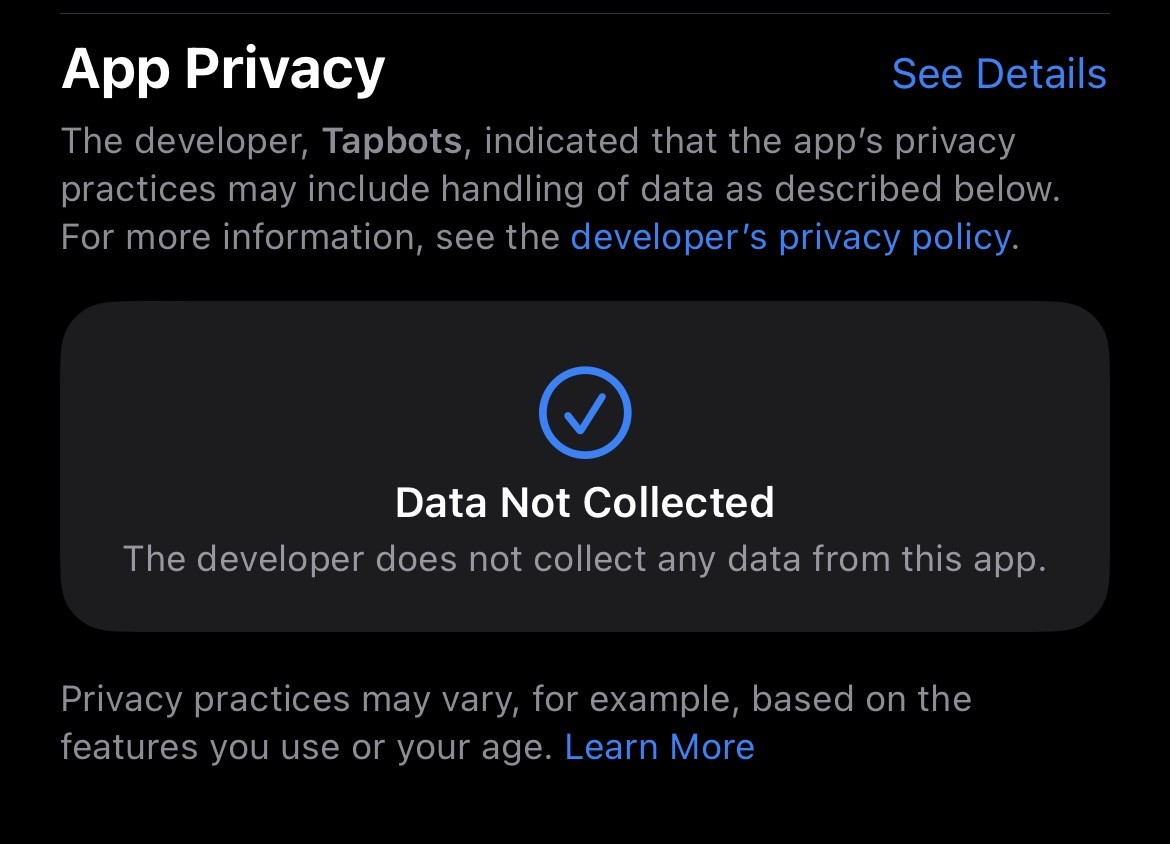Tap the word "Privacy" in the heading

tap(284, 70)
